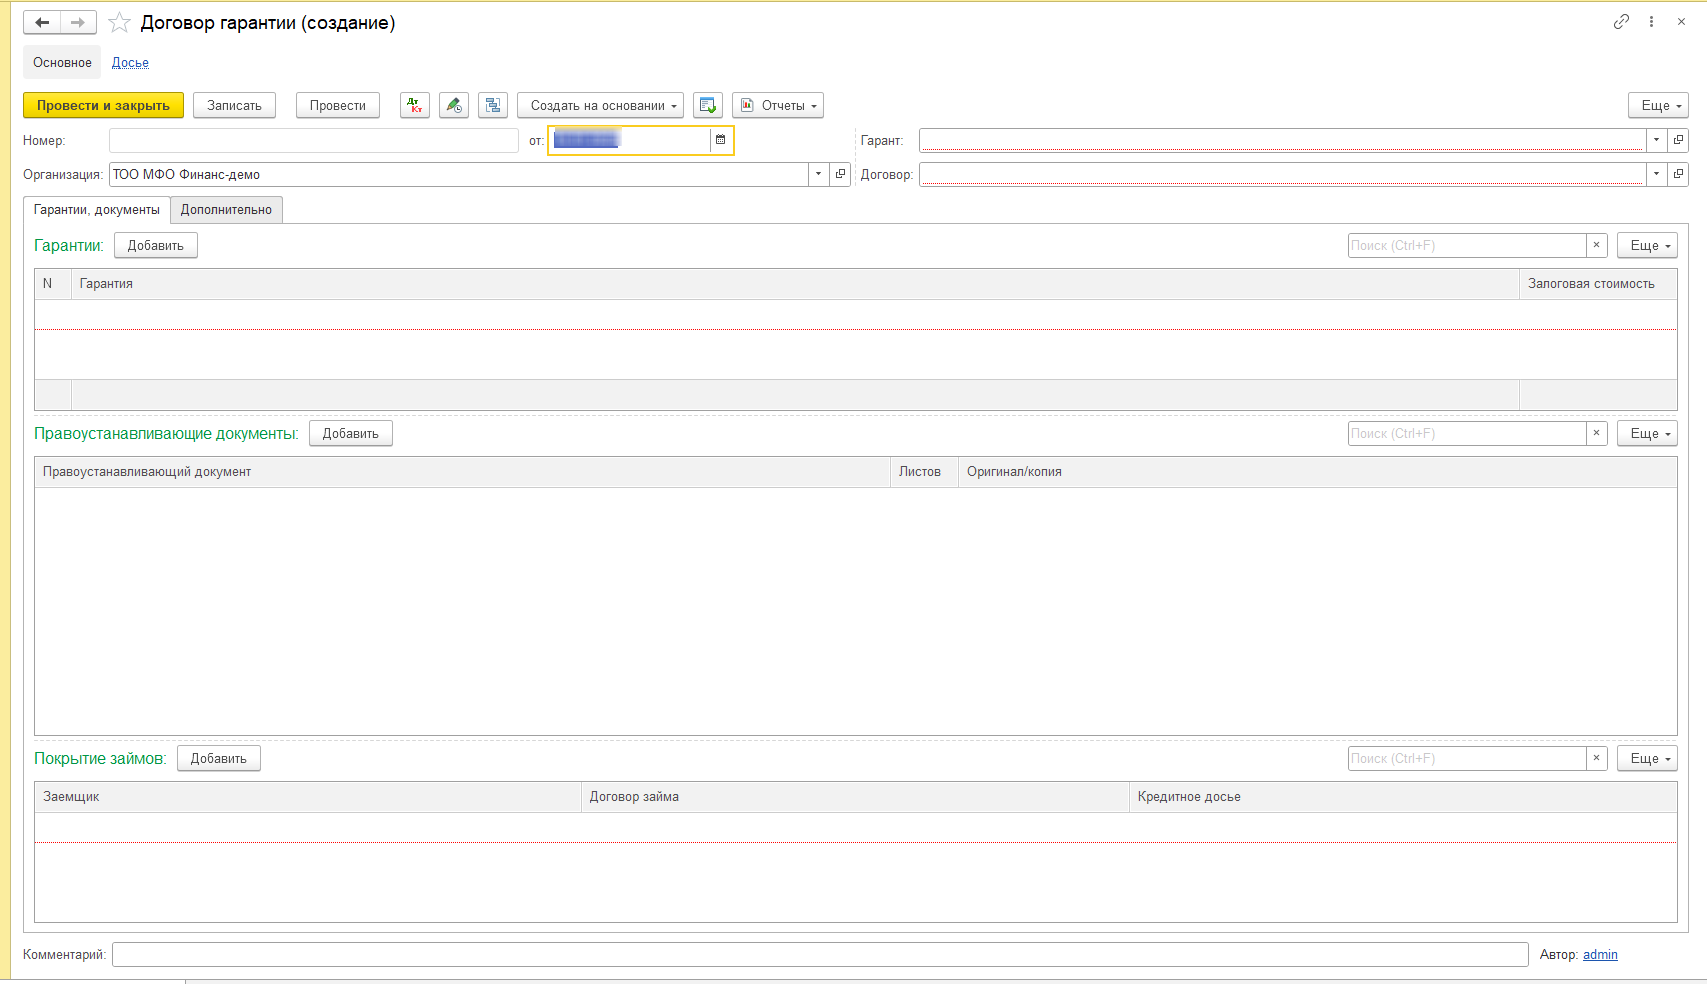Focus the Покрытие займов search box
Screen dimensions: 1707x984
[x=1467, y=758]
